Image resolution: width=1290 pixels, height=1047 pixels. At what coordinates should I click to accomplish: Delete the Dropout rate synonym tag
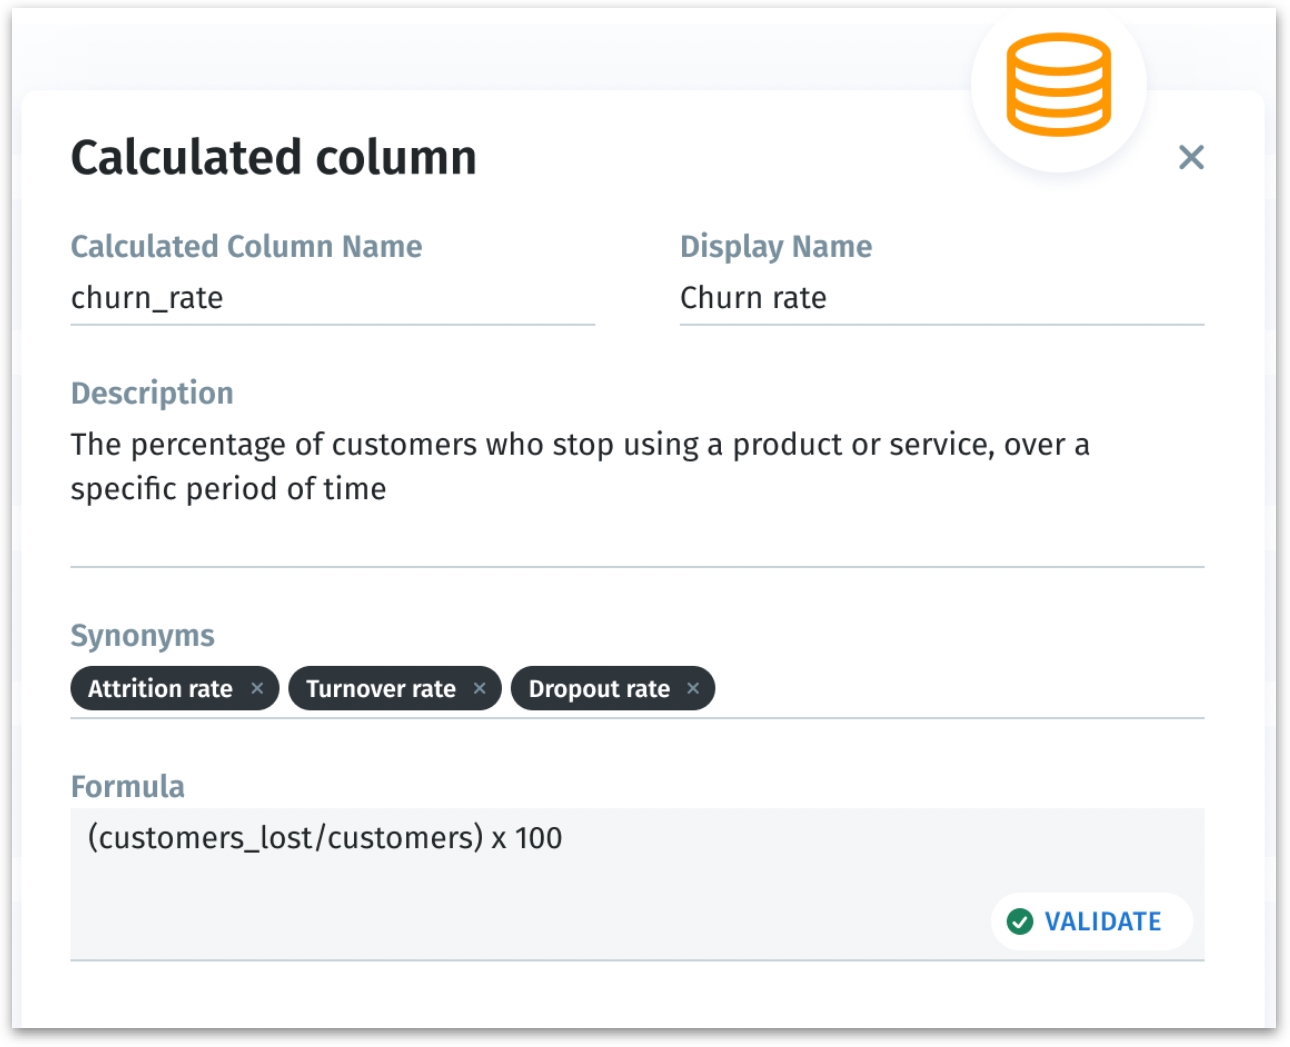[693, 688]
